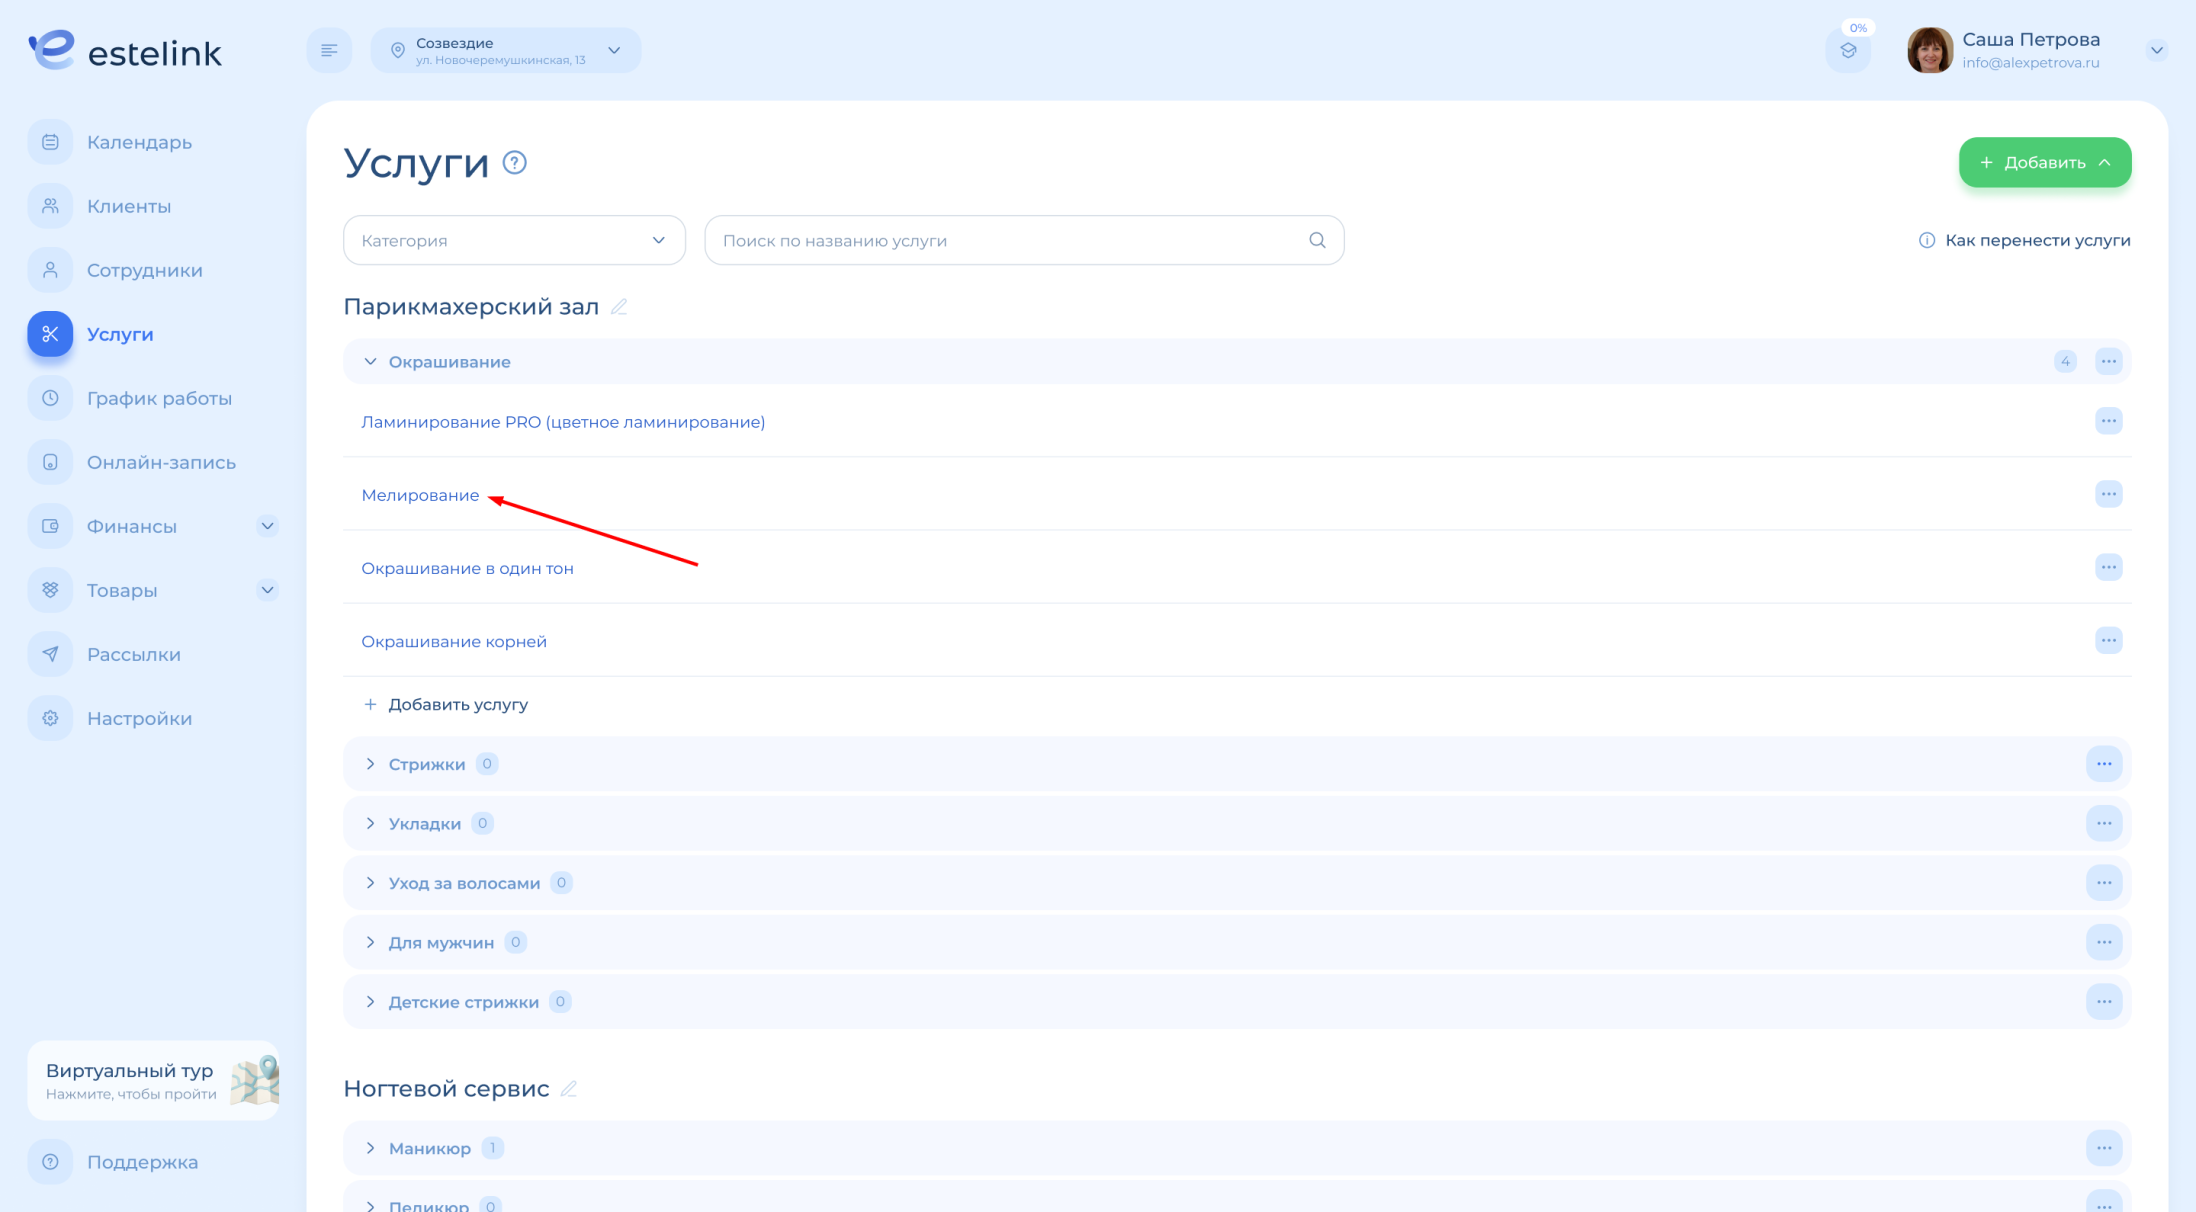Screen dimensions: 2196x1212
Task: Open the Категория filter dropdown
Action: [514, 240]
